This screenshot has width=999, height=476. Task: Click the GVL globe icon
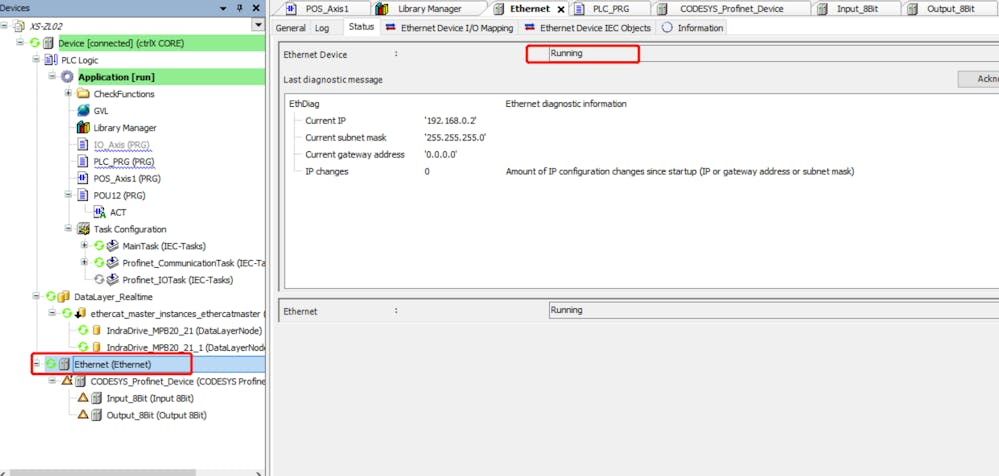pyautogui.click(x=84, y=111)
